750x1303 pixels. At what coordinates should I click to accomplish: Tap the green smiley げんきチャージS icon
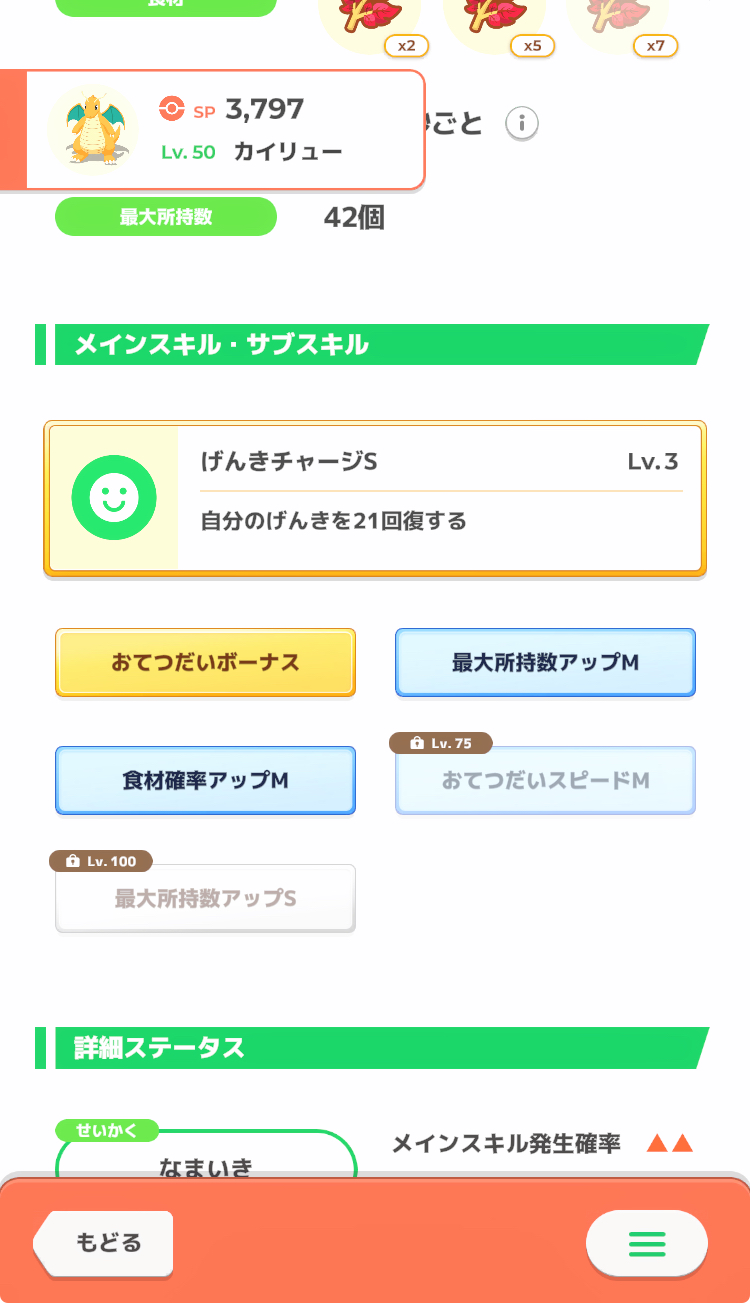point(112,498)
